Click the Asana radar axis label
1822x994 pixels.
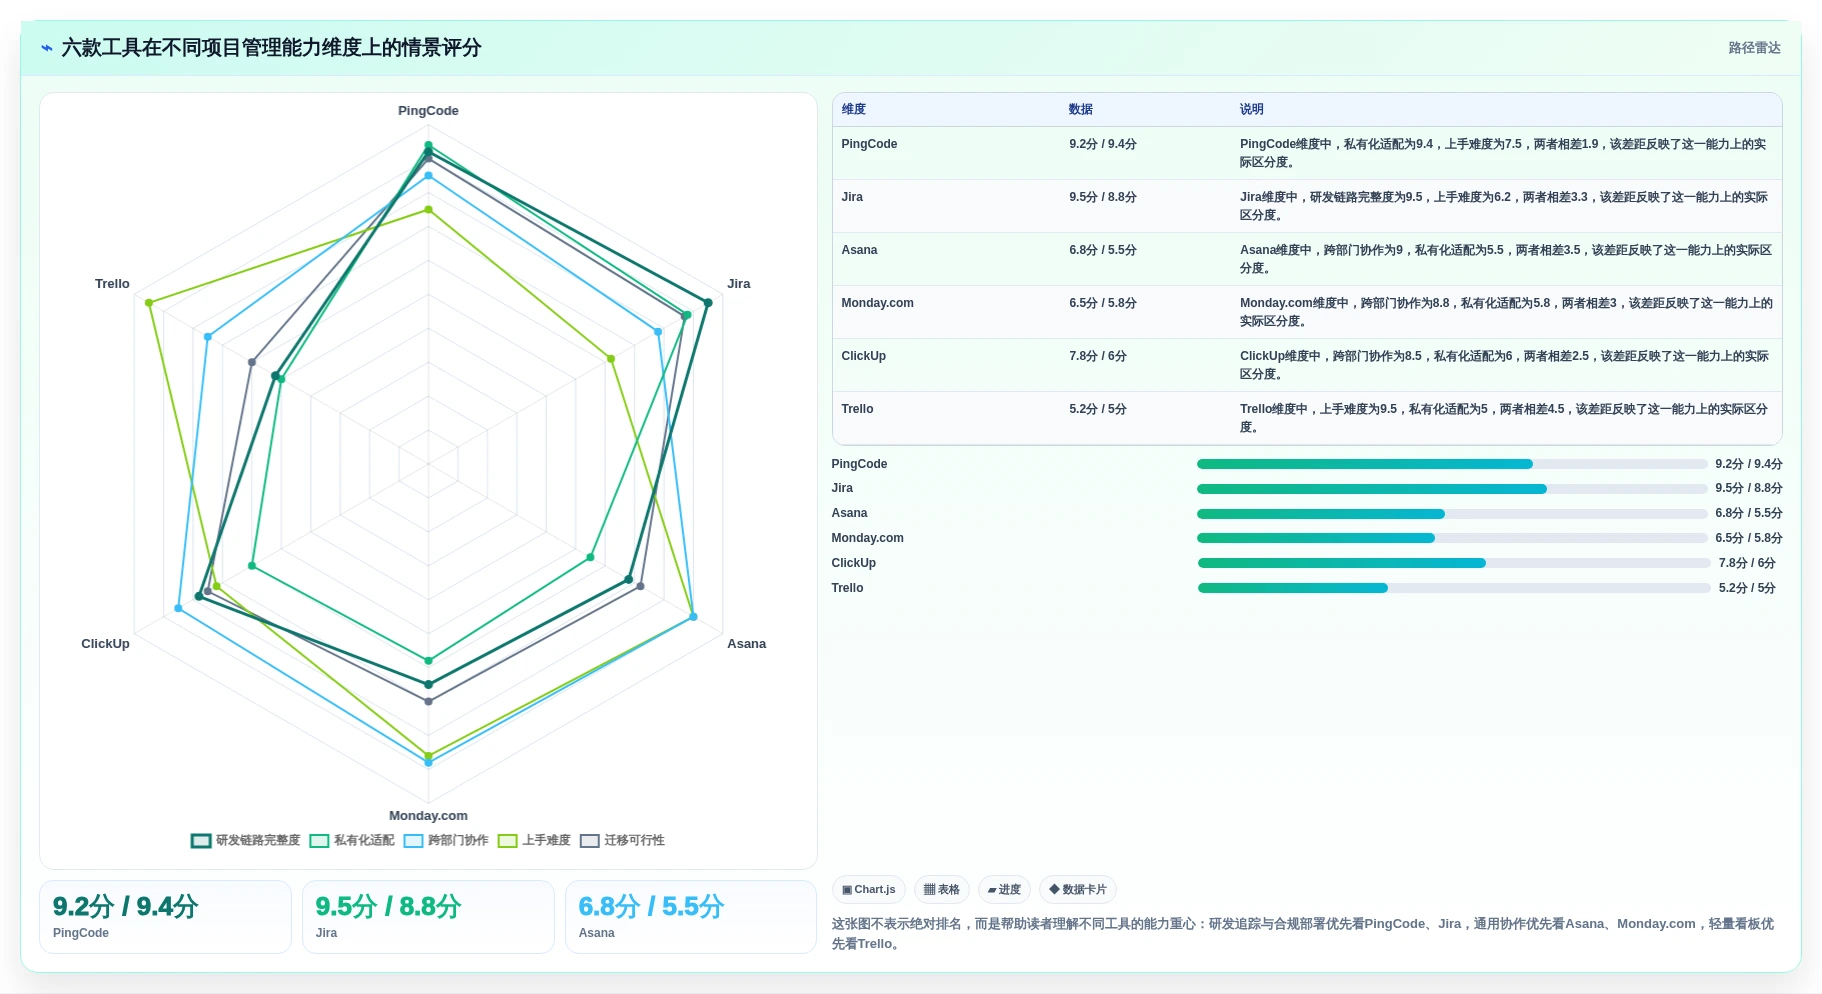(746, 644)
